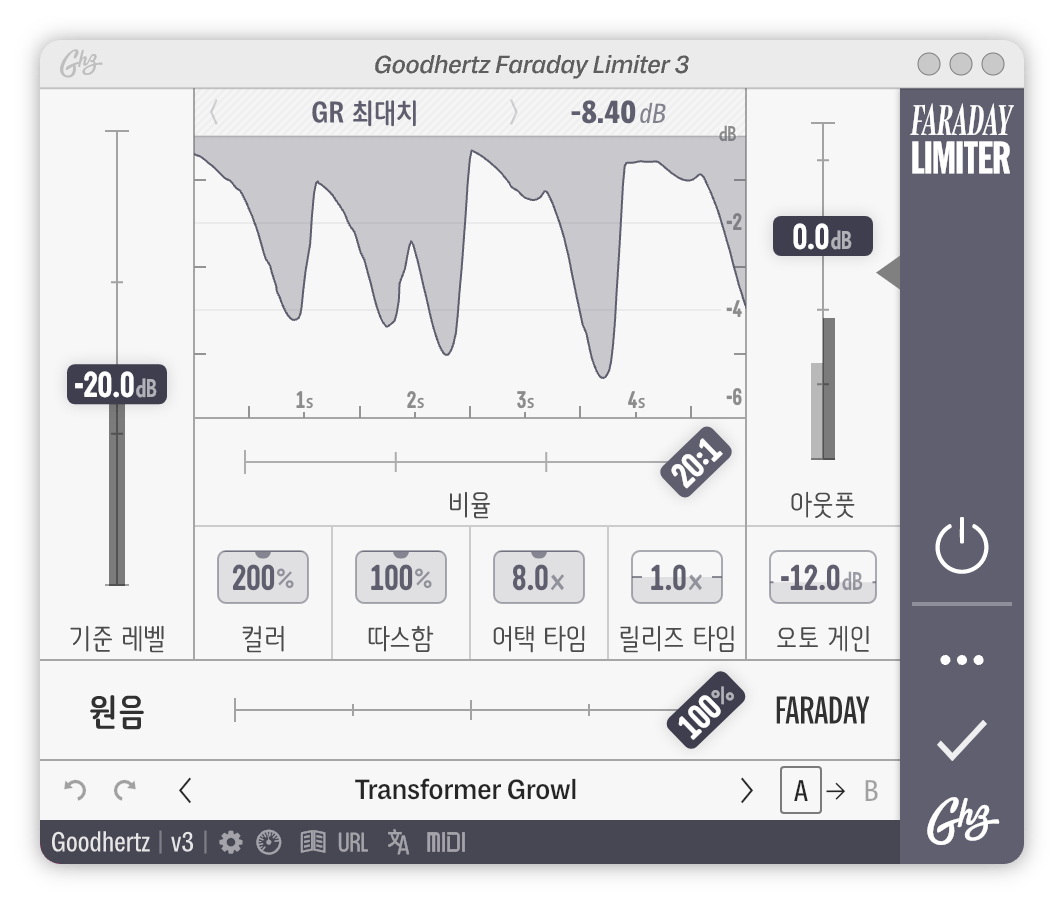1064x904 pixels.
Task: Click the 8.0x 어택 타임 value box
Action: pyautogui.click(x=539, y=577)
